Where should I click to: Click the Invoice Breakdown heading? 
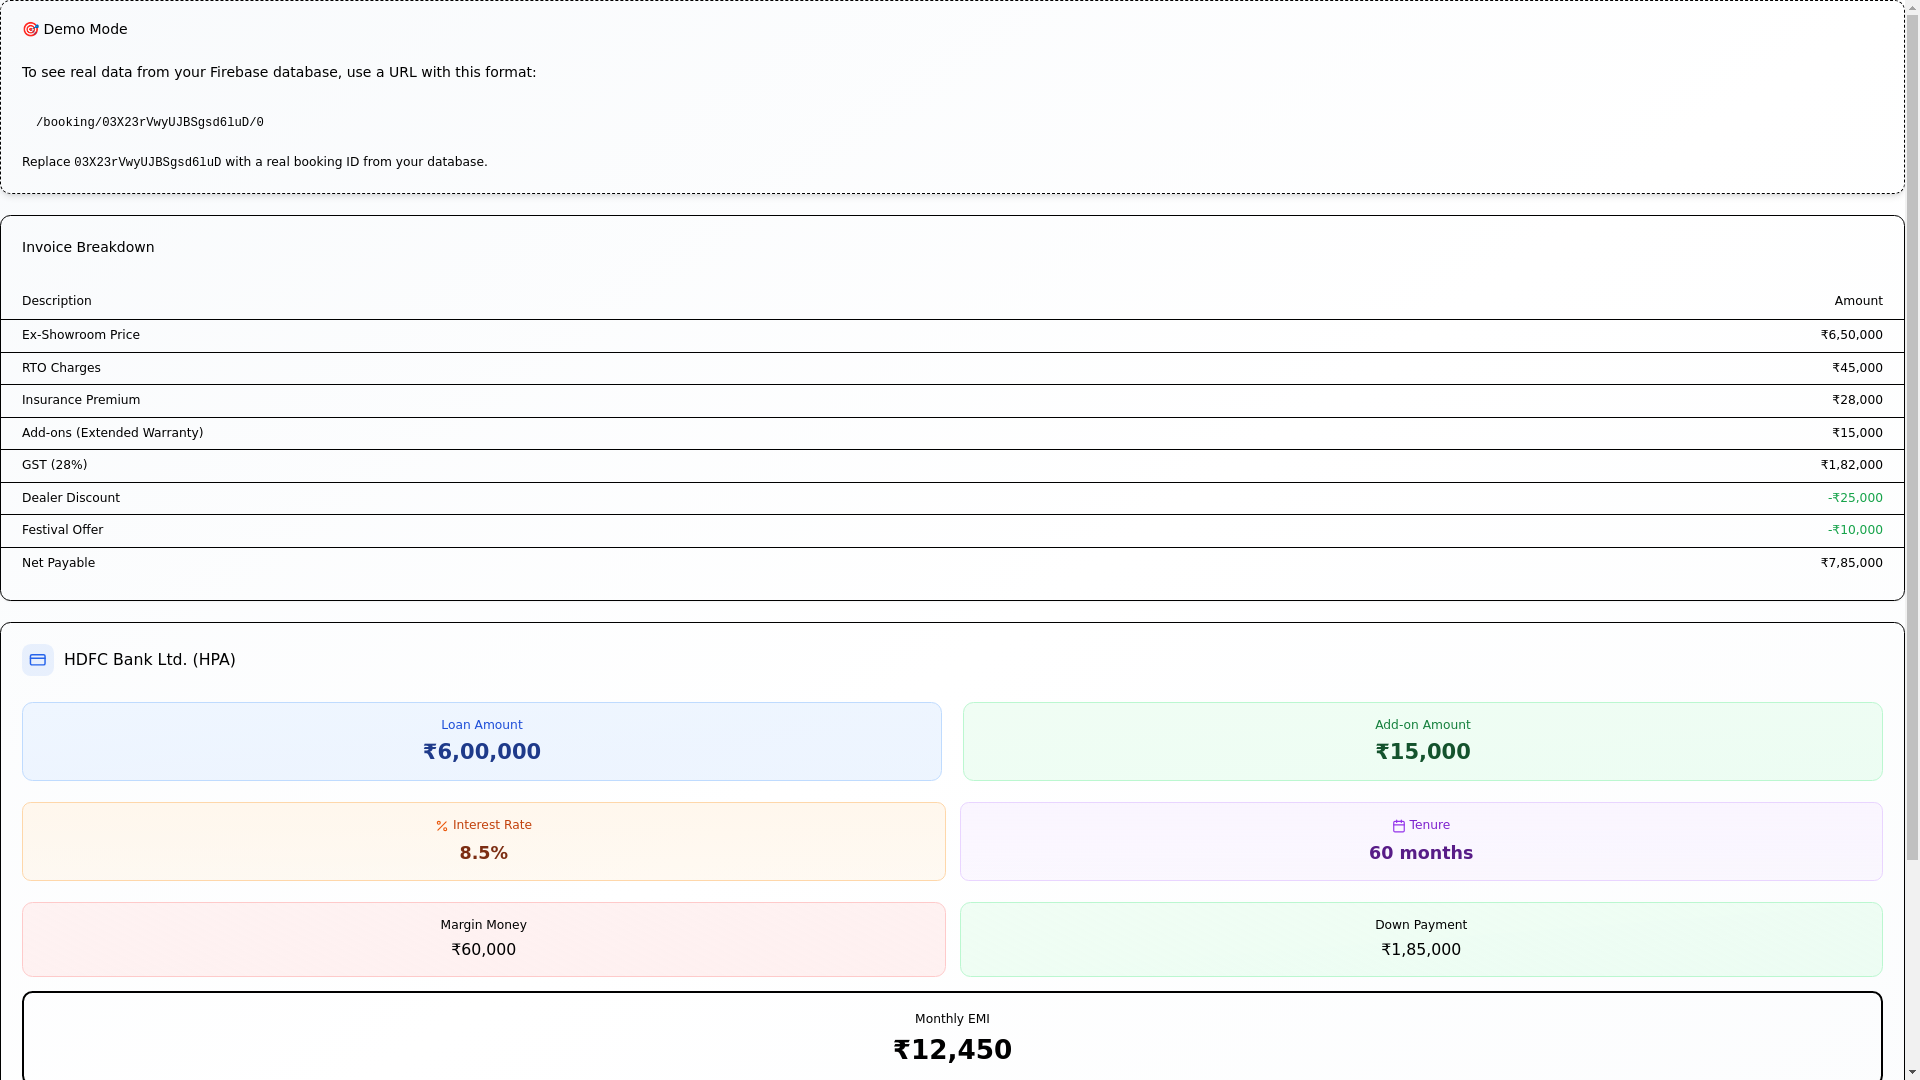(x=88, y=247)
